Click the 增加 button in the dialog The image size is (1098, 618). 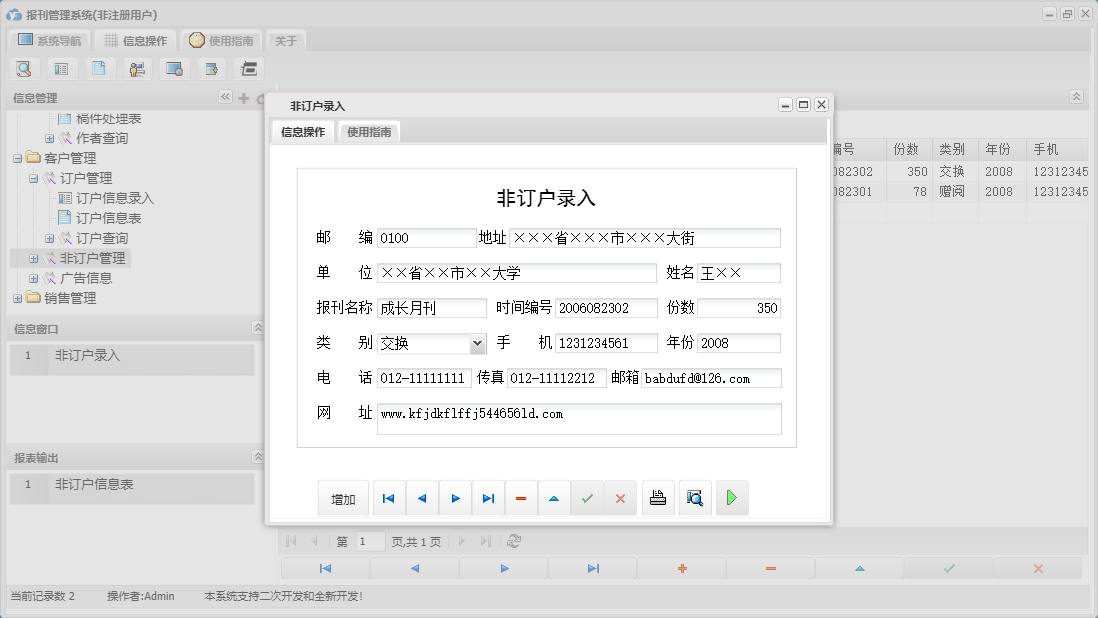(343, 497)
